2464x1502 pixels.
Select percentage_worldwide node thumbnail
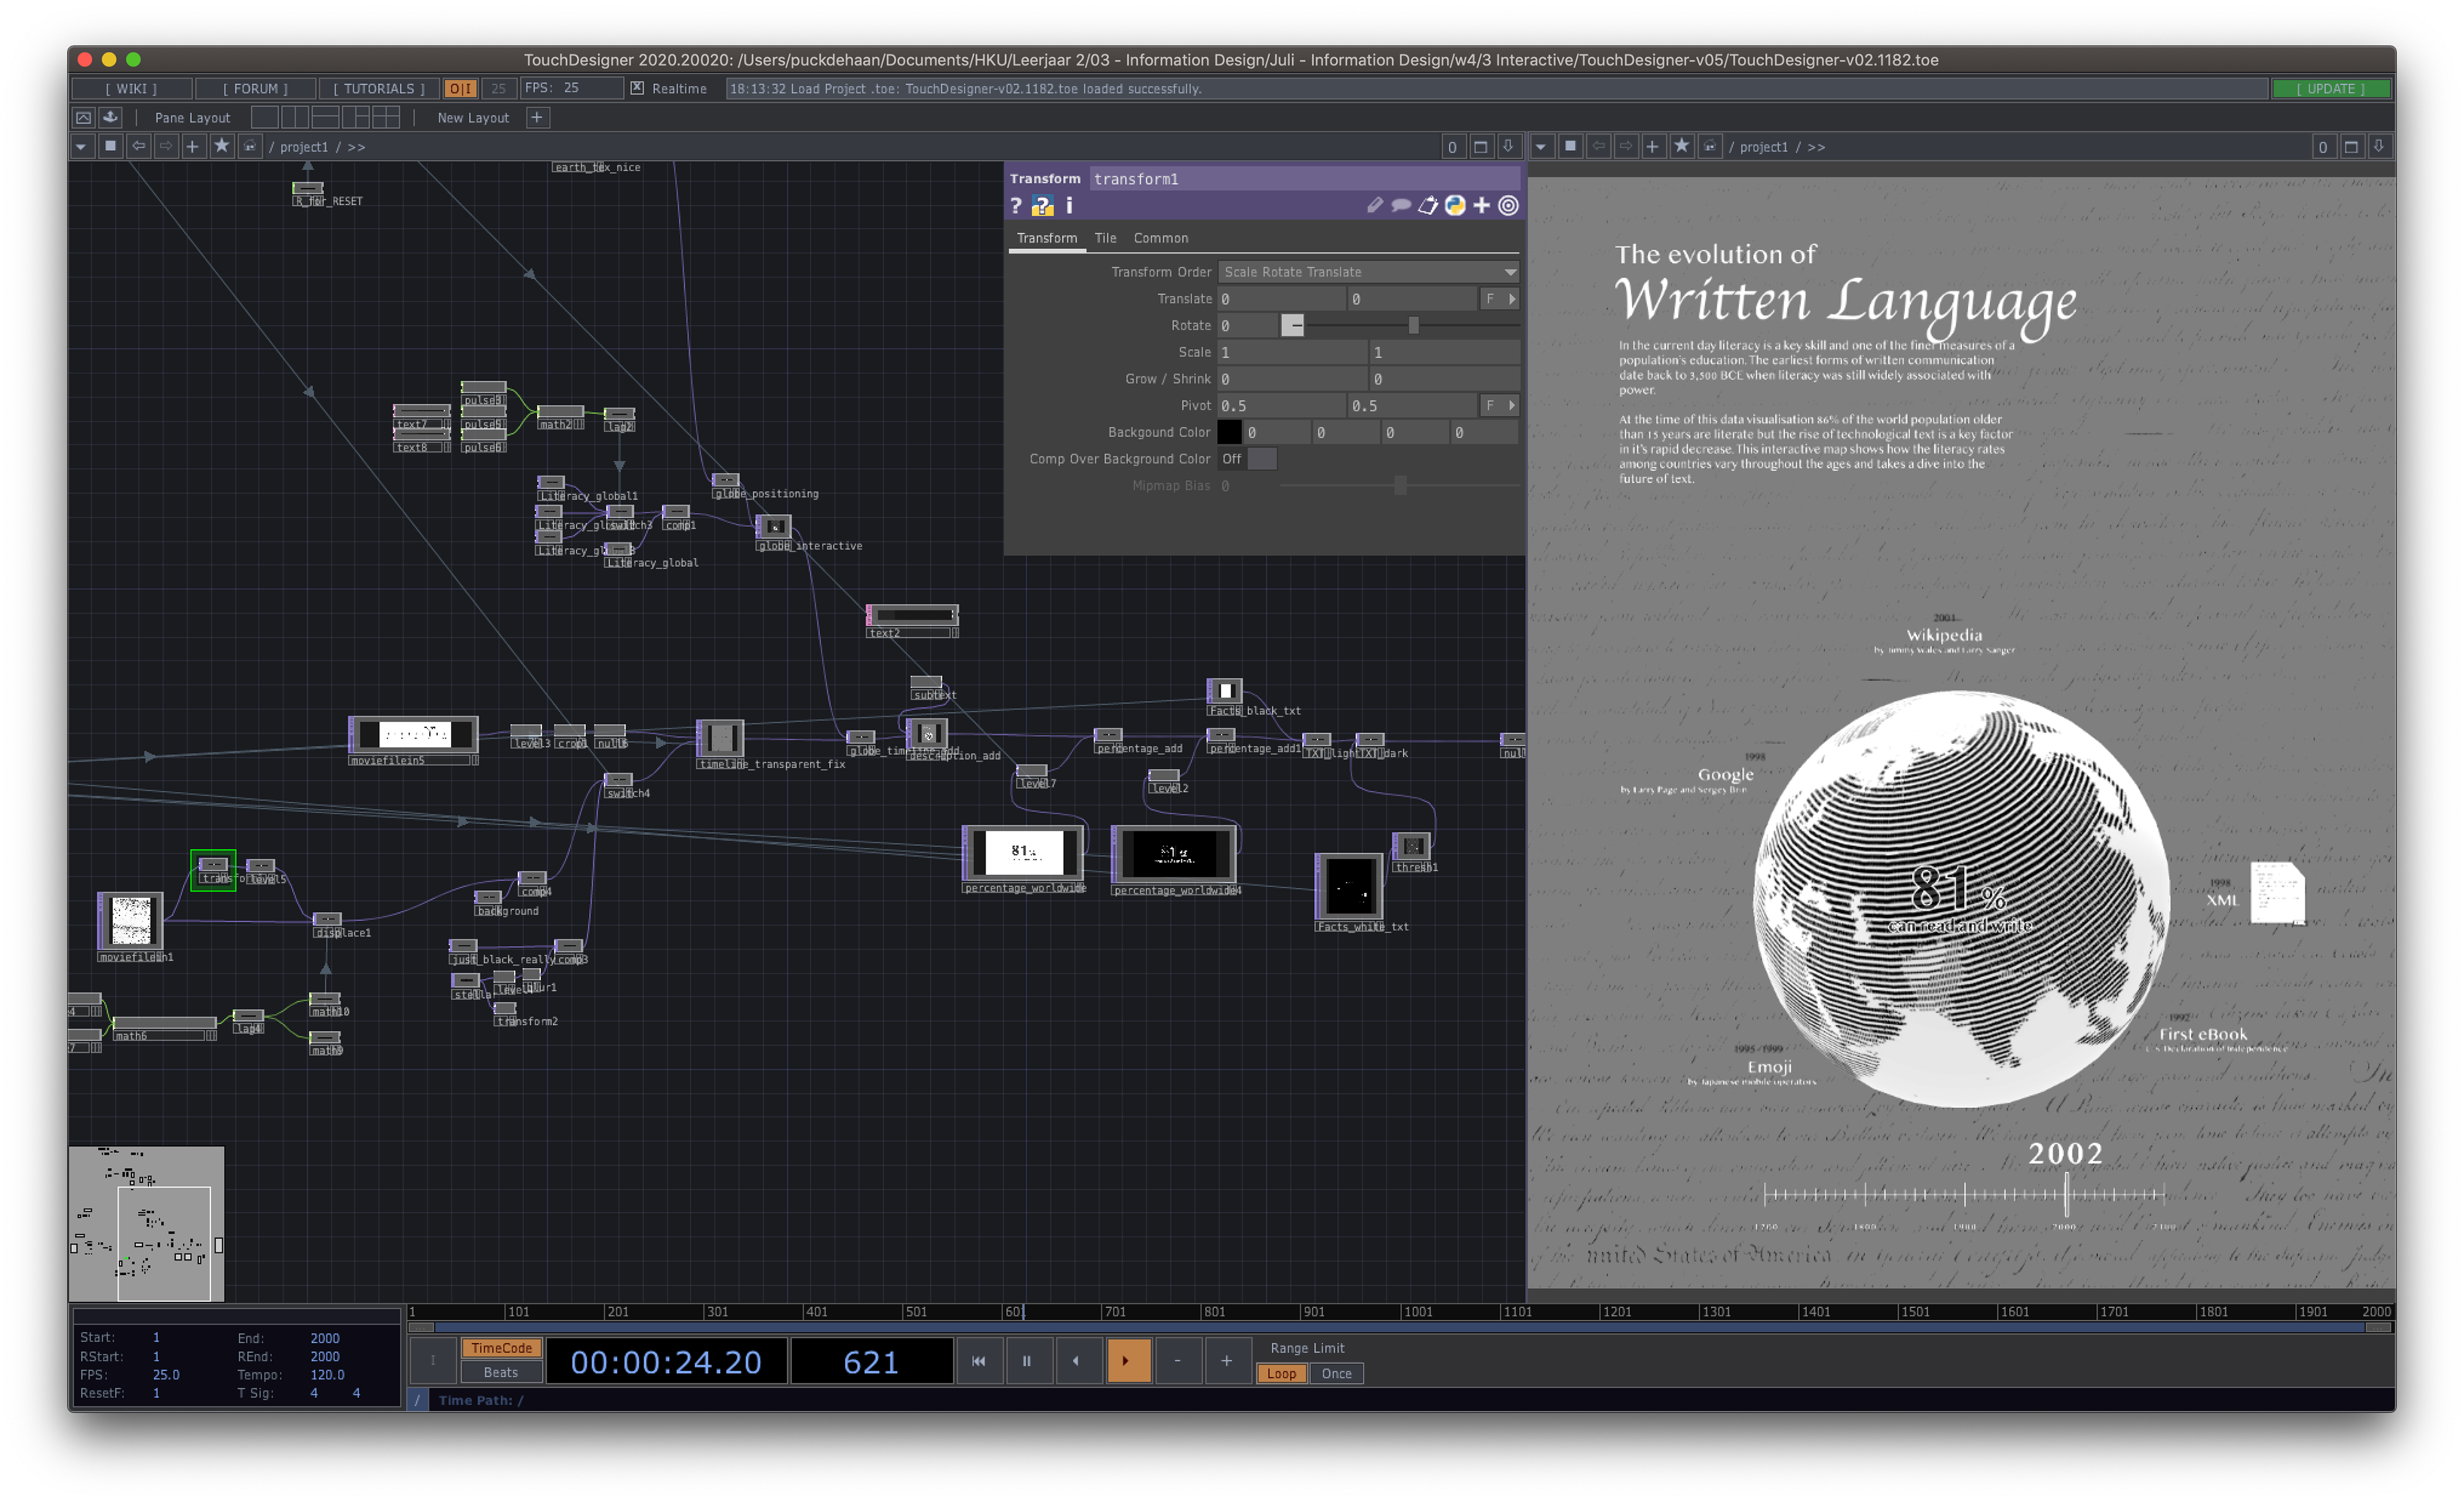[1023, 853]
